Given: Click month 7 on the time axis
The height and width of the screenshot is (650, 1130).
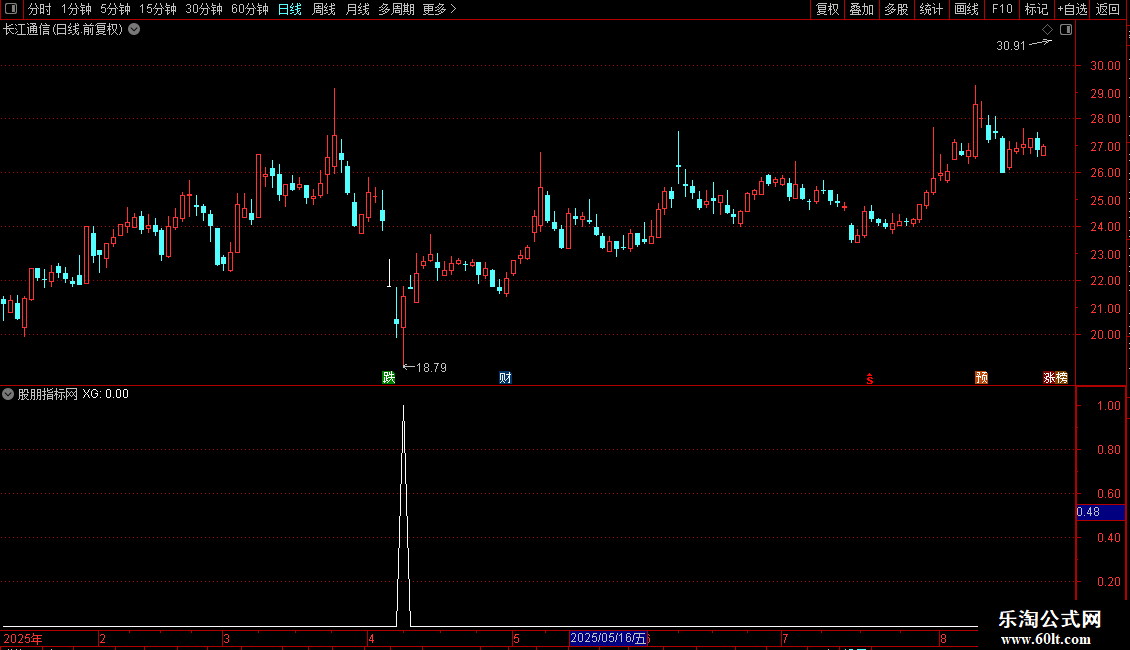Looking at the screenshot, I should 785,638.
